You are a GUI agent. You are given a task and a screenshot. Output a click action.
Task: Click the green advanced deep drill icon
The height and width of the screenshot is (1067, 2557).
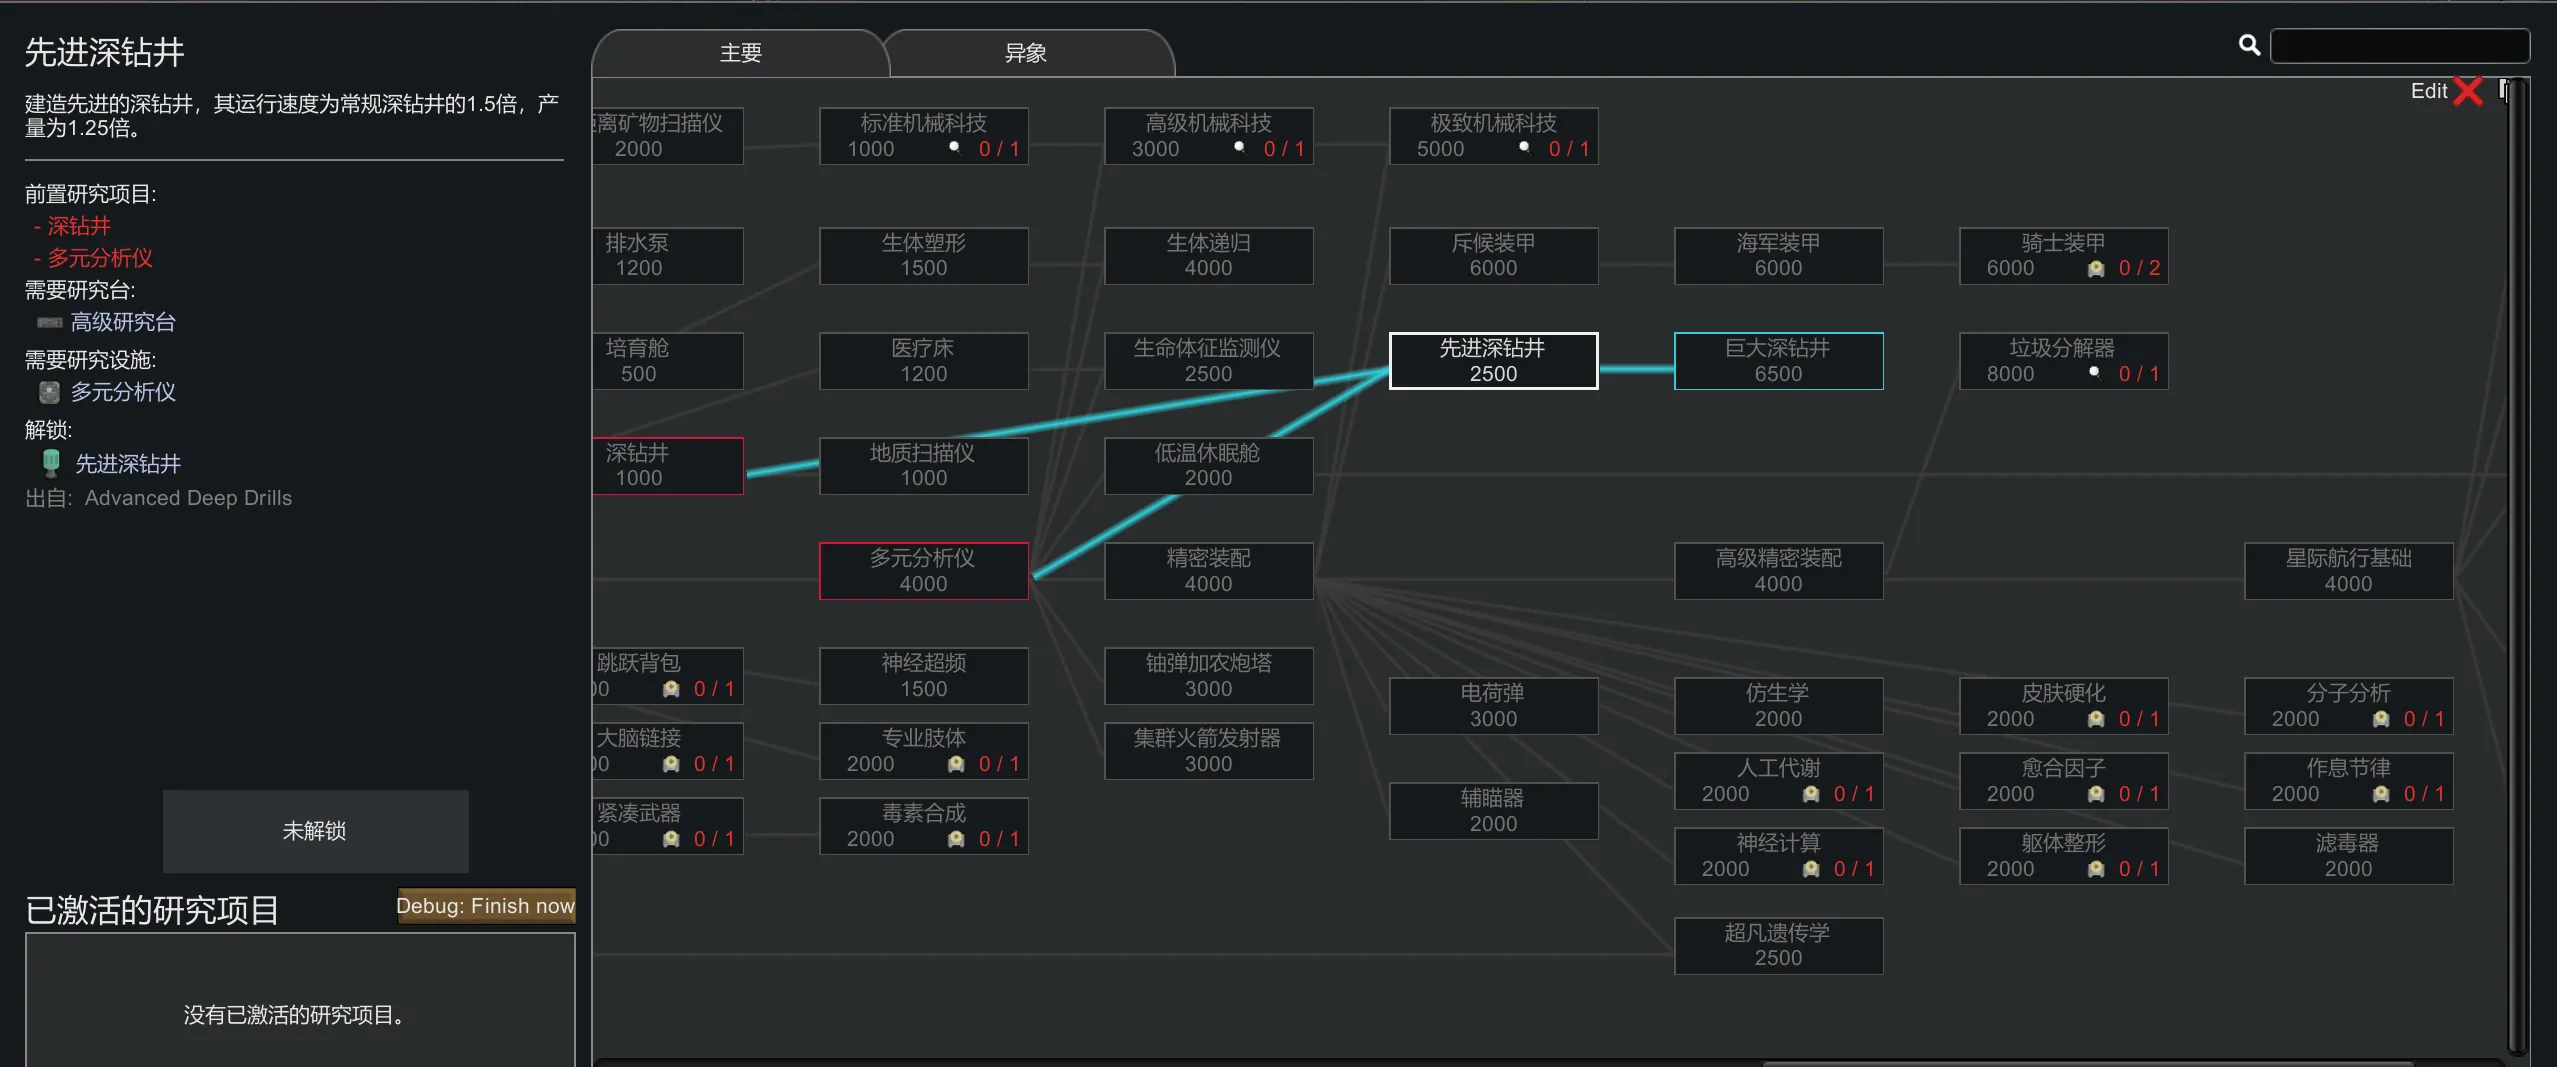tap(51, 463)
